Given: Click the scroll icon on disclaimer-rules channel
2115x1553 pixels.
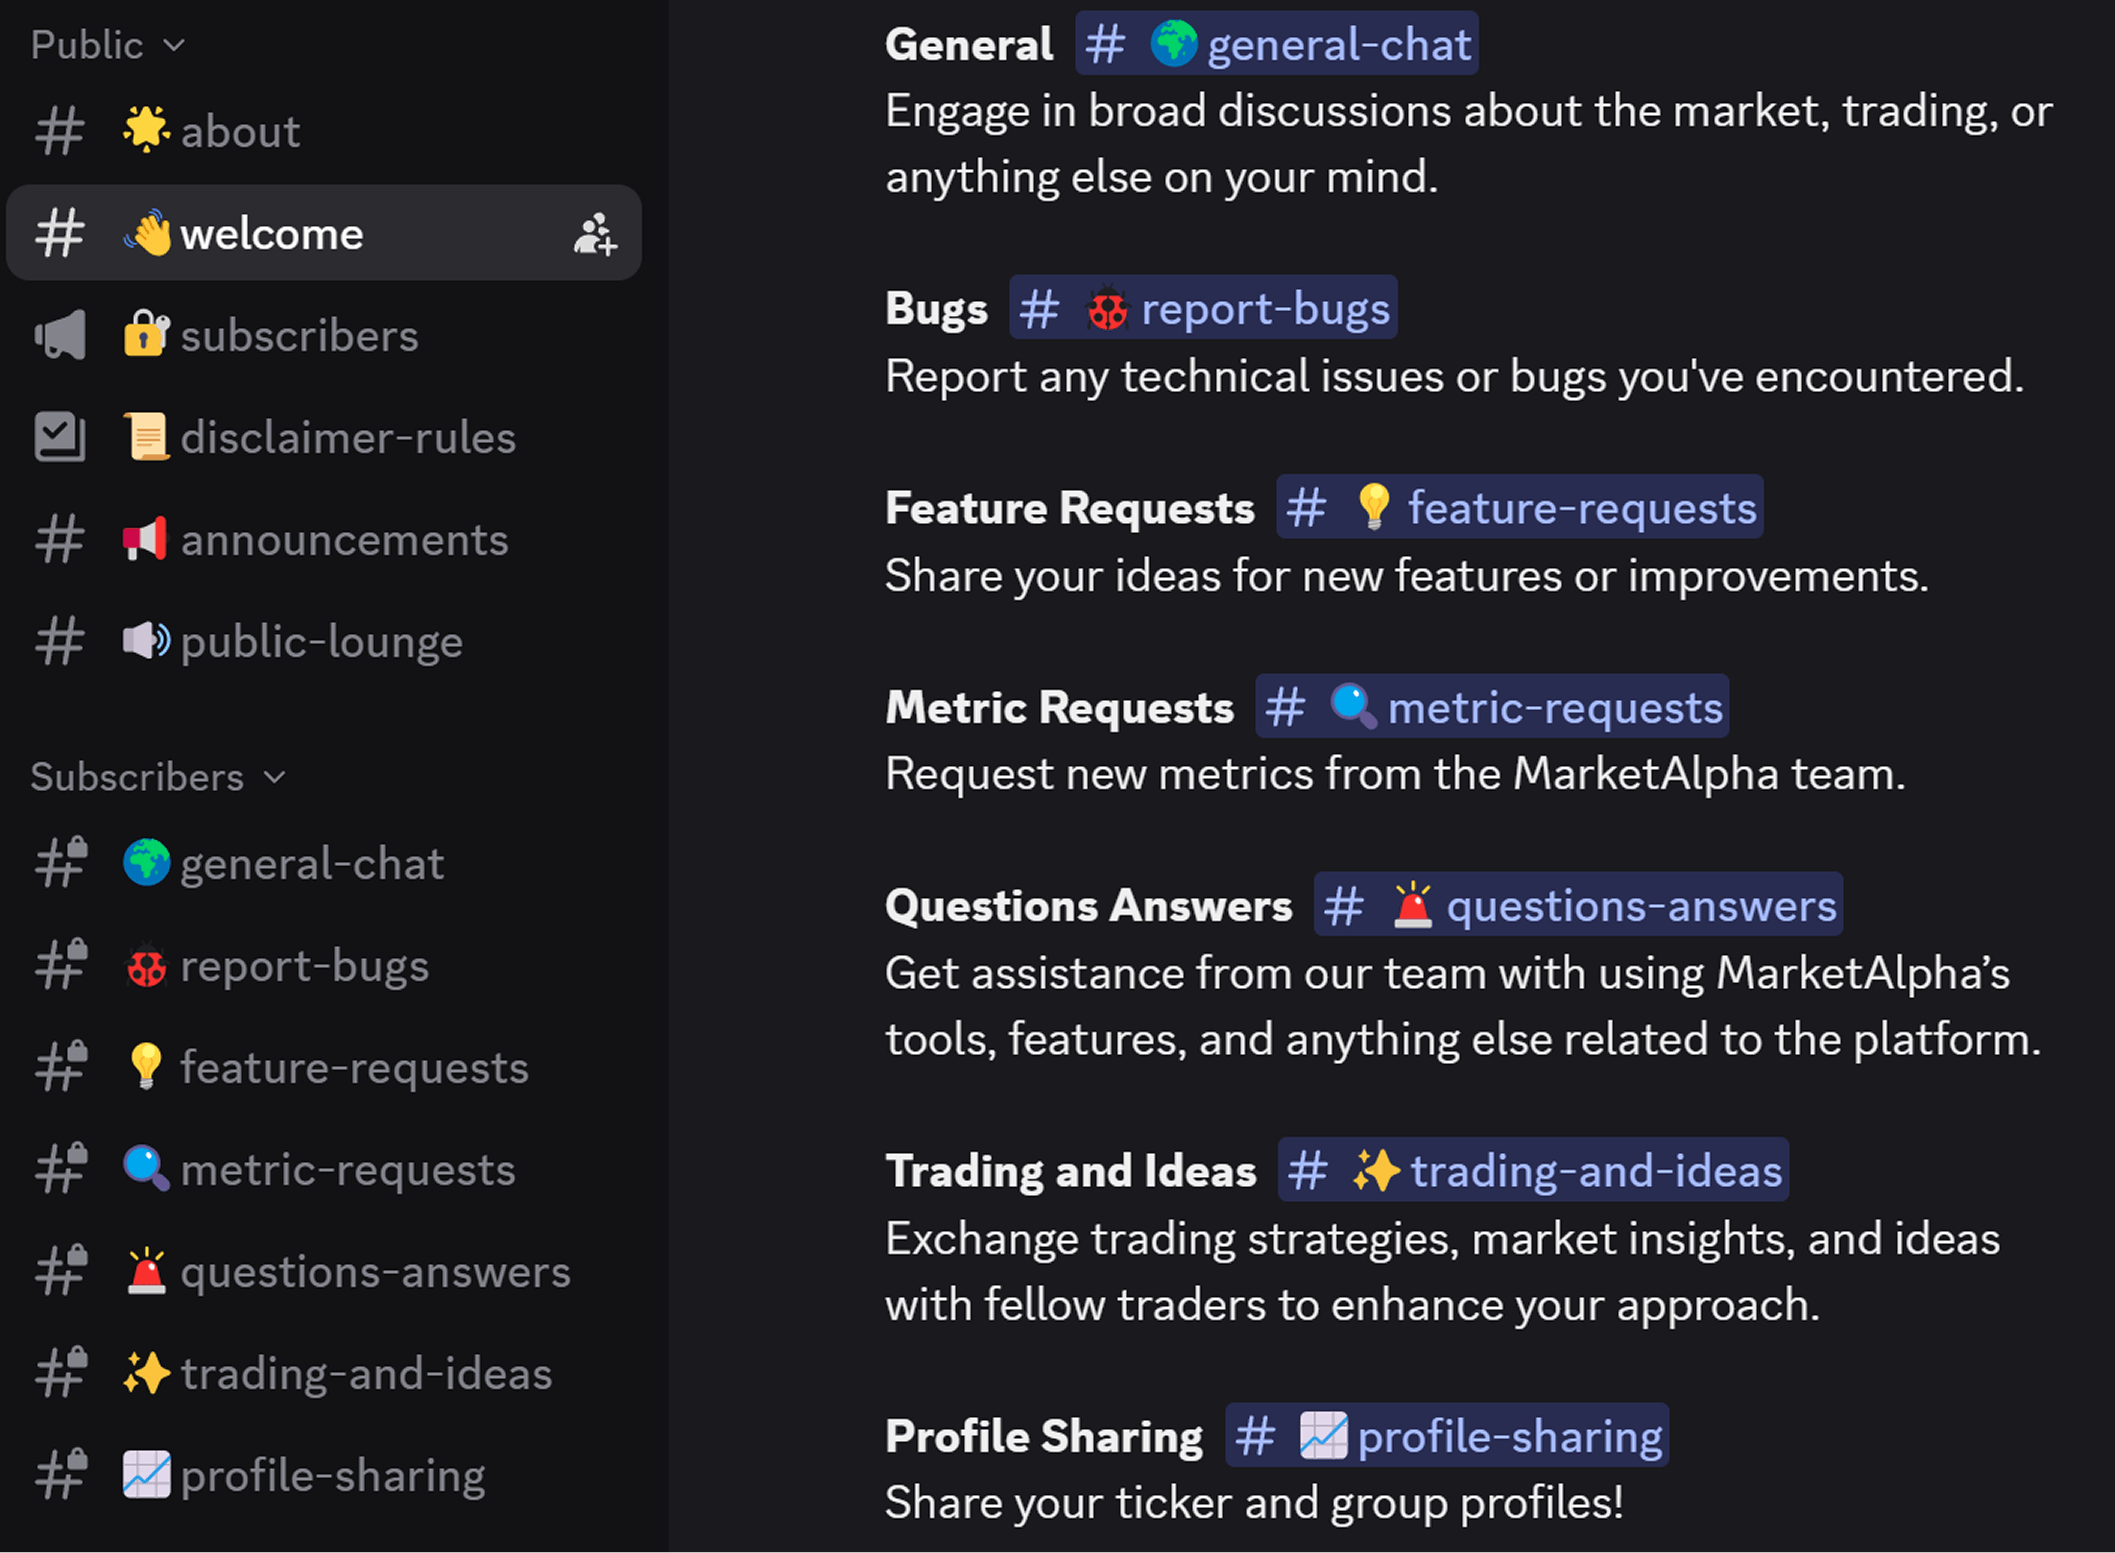Looking at the screenshot, I should [147, 437].
